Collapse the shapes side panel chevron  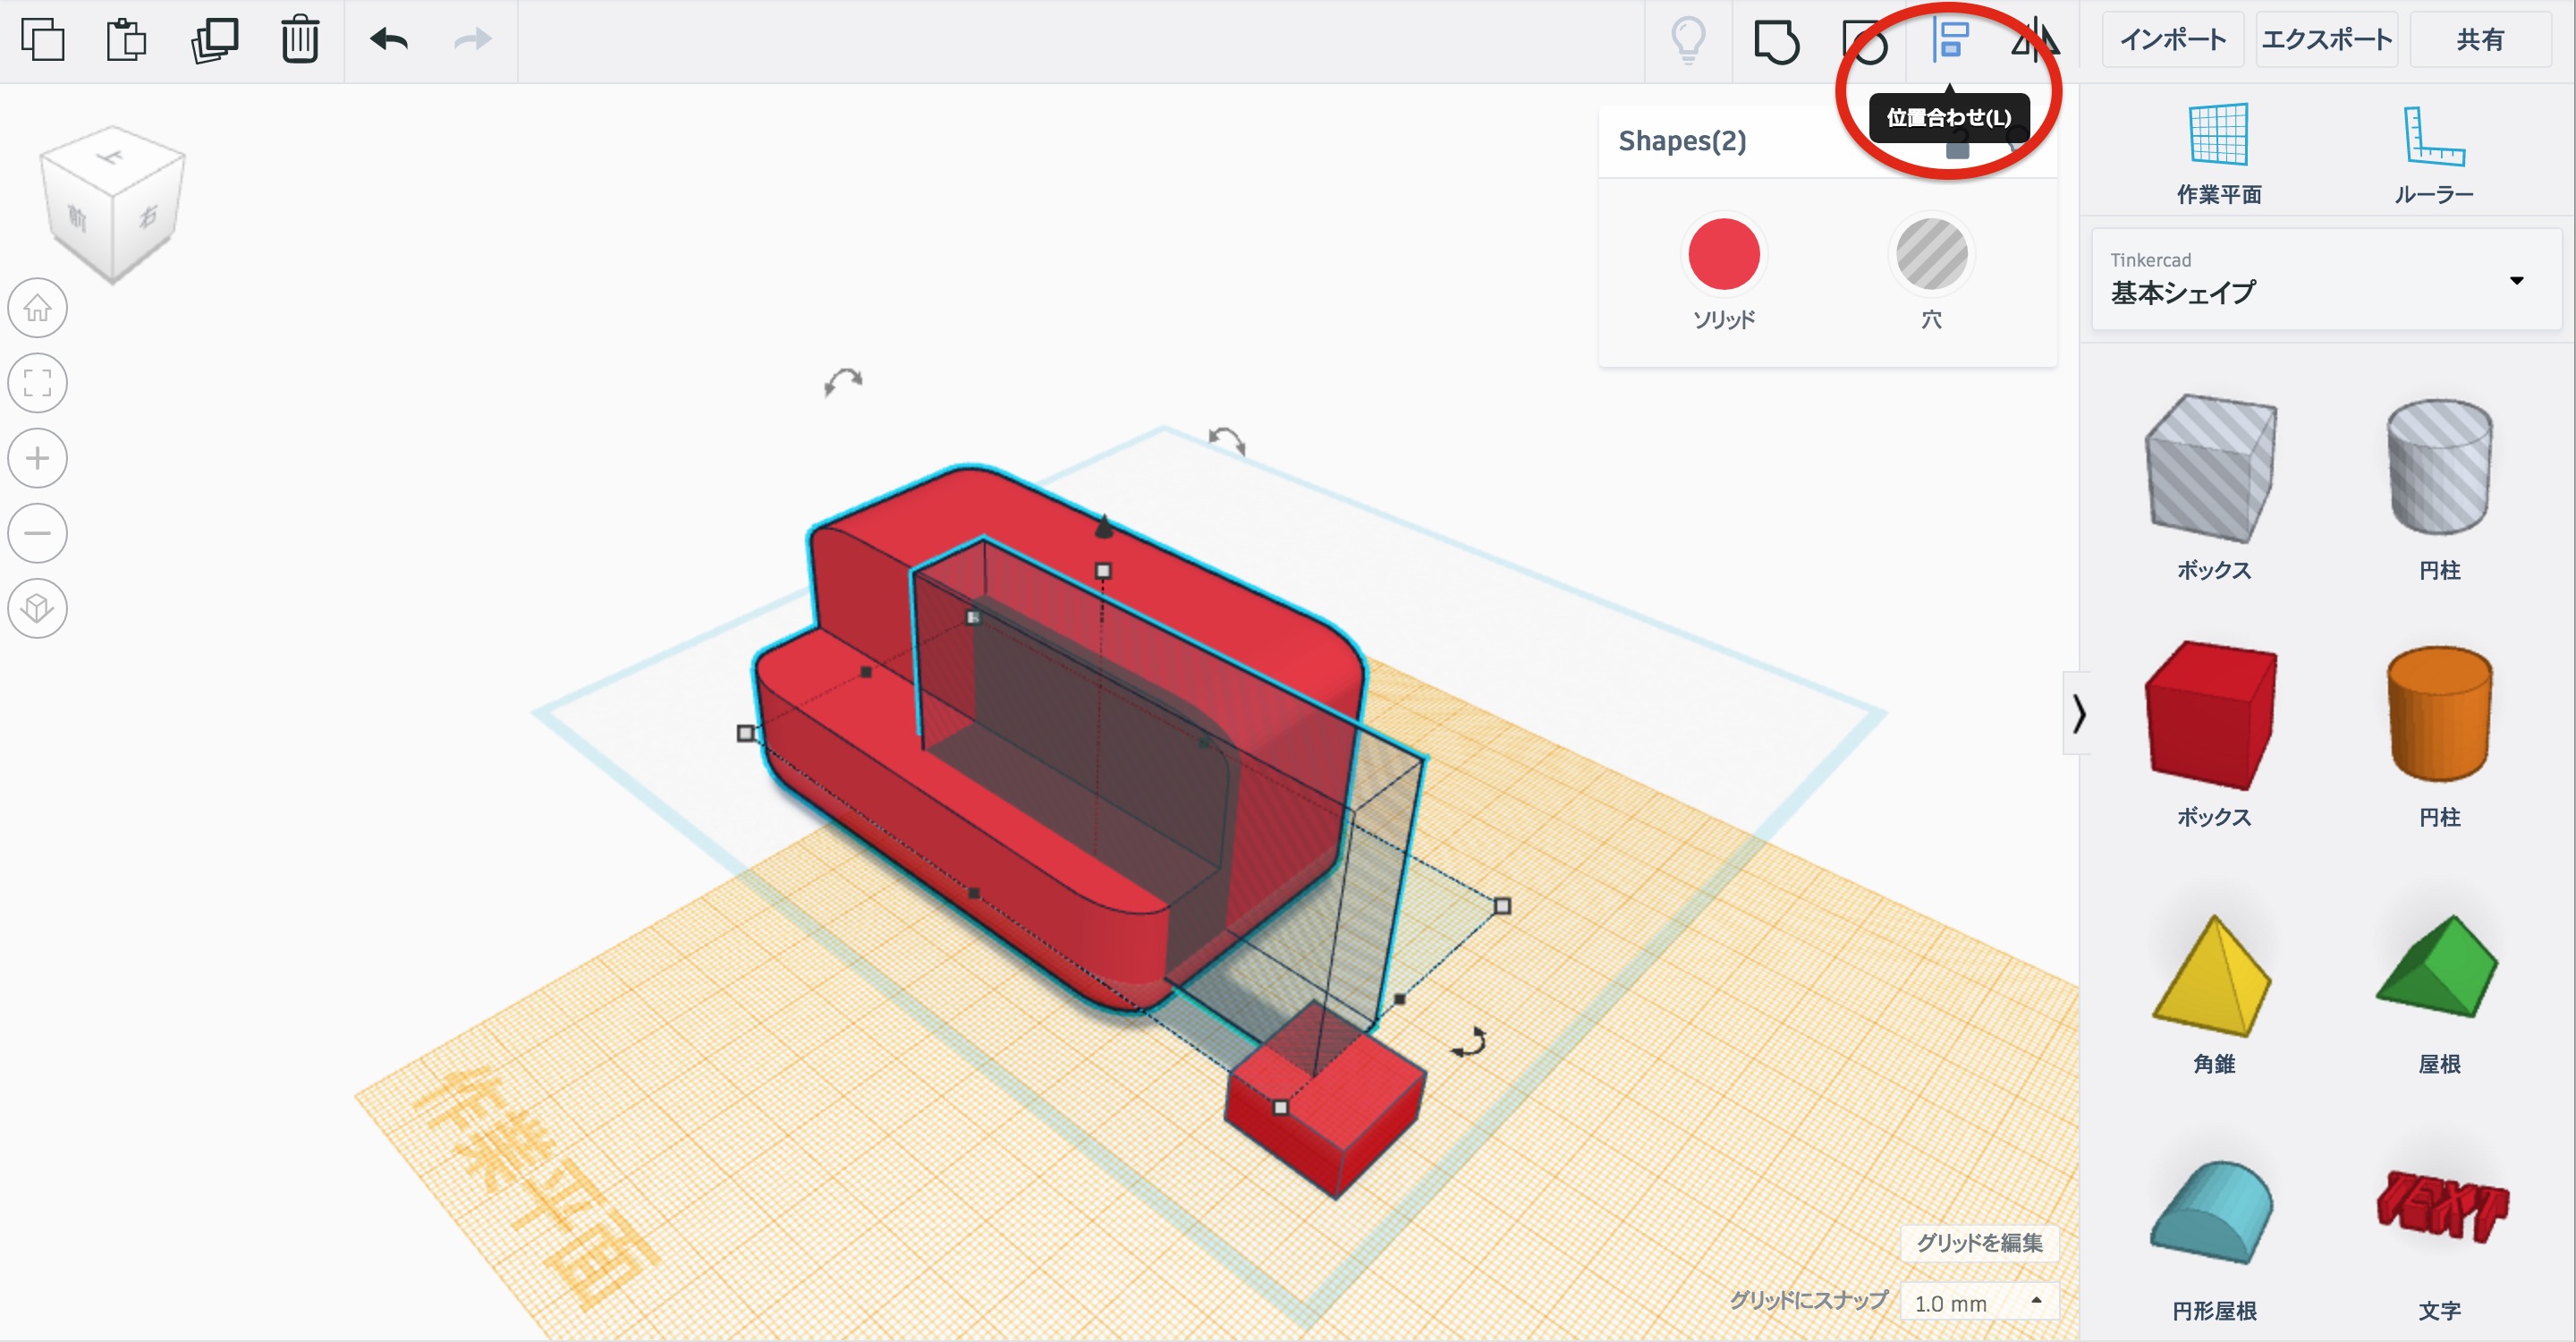pos(2078,713)
